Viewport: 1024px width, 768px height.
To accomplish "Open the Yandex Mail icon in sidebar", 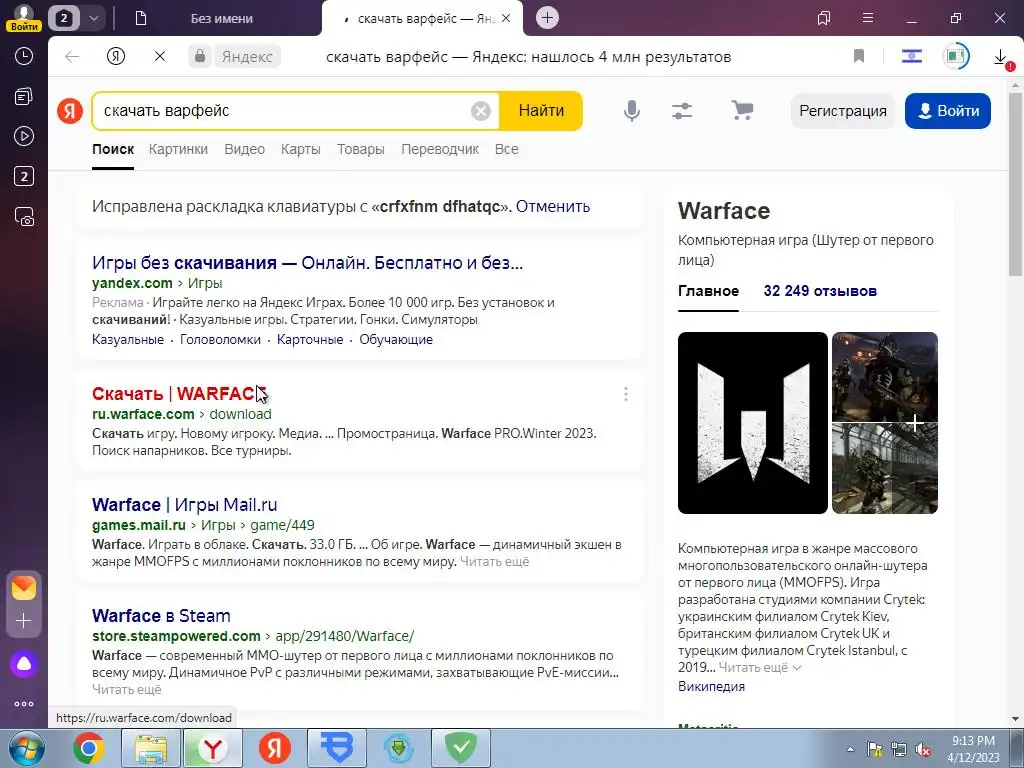I will 24,588.
